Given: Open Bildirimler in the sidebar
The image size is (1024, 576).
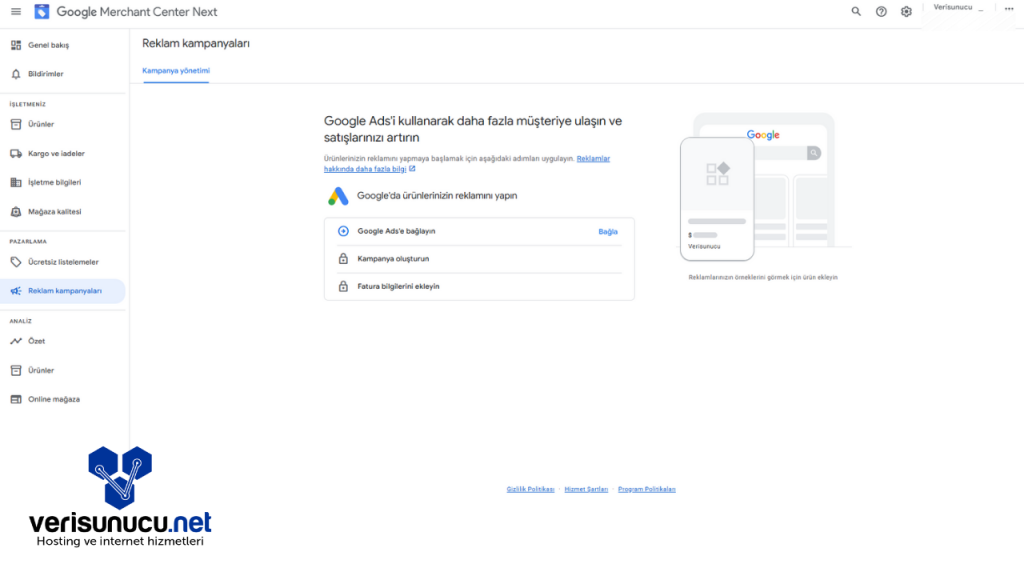Looking at the screenshot, I should [x=63, y=74].
